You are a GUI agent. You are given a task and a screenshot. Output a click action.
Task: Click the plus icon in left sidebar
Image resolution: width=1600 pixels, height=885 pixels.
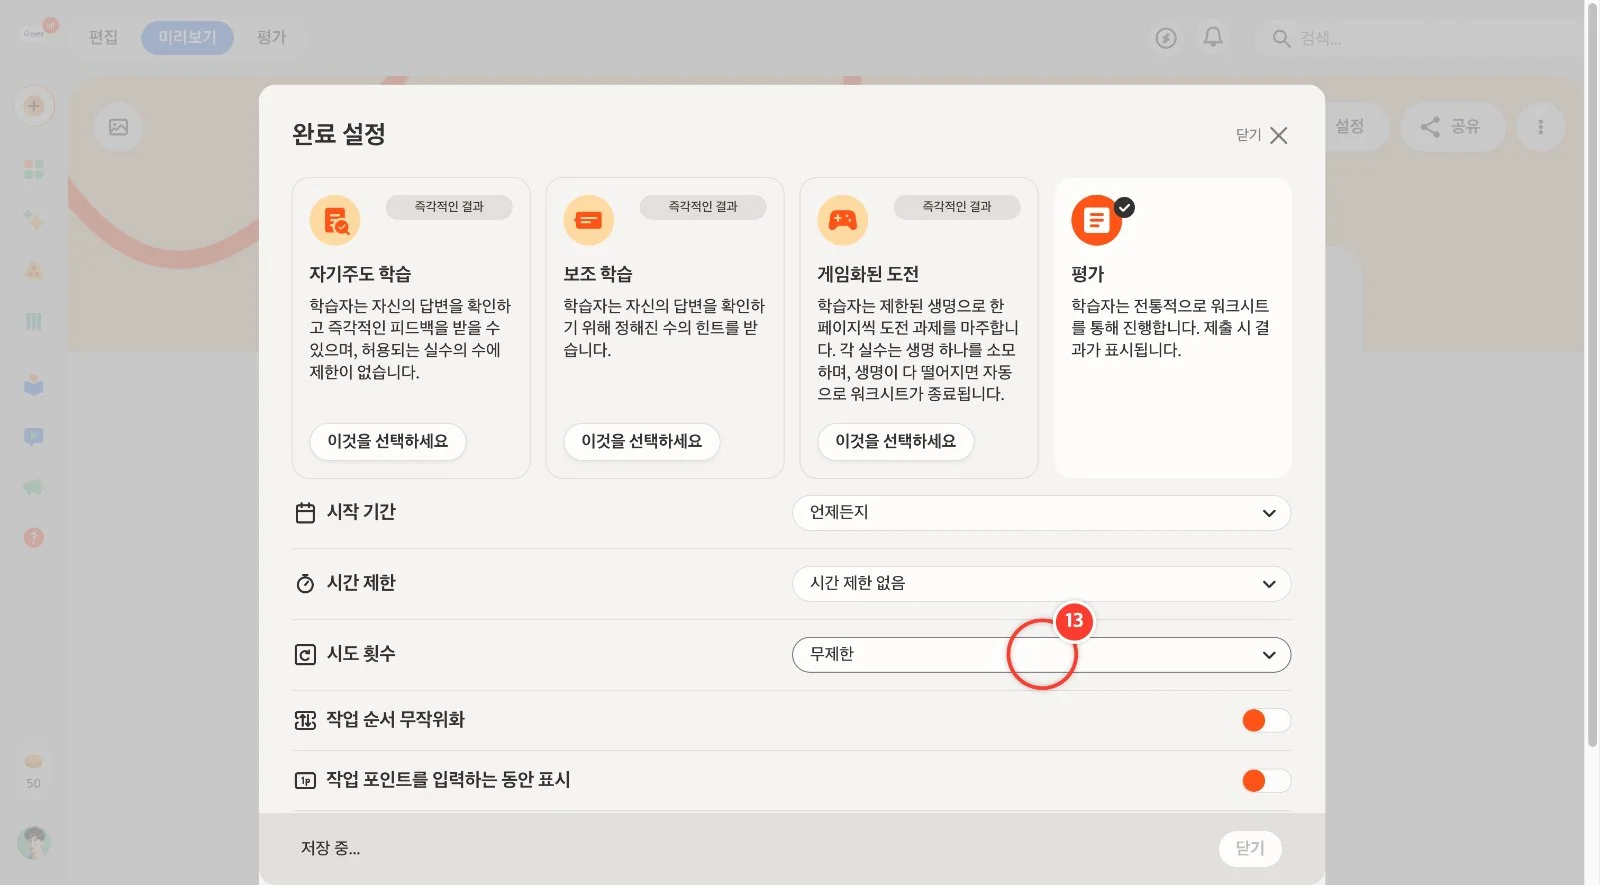coord(34,106)
